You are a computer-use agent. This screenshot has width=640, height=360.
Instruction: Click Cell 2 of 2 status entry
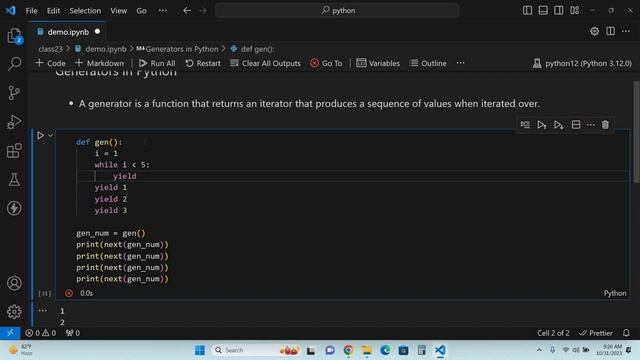pyautogui.click(x=553, y=333)
